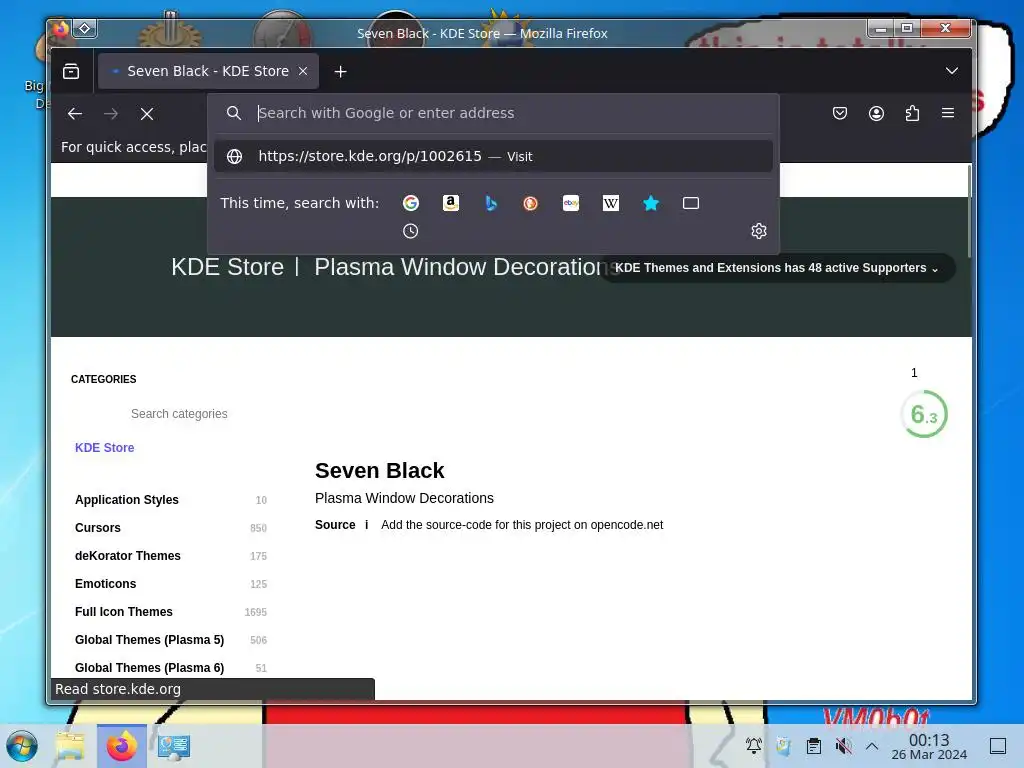Open KDE Store category link
This screenshot has height=768, width=1024.
(104, 447)
